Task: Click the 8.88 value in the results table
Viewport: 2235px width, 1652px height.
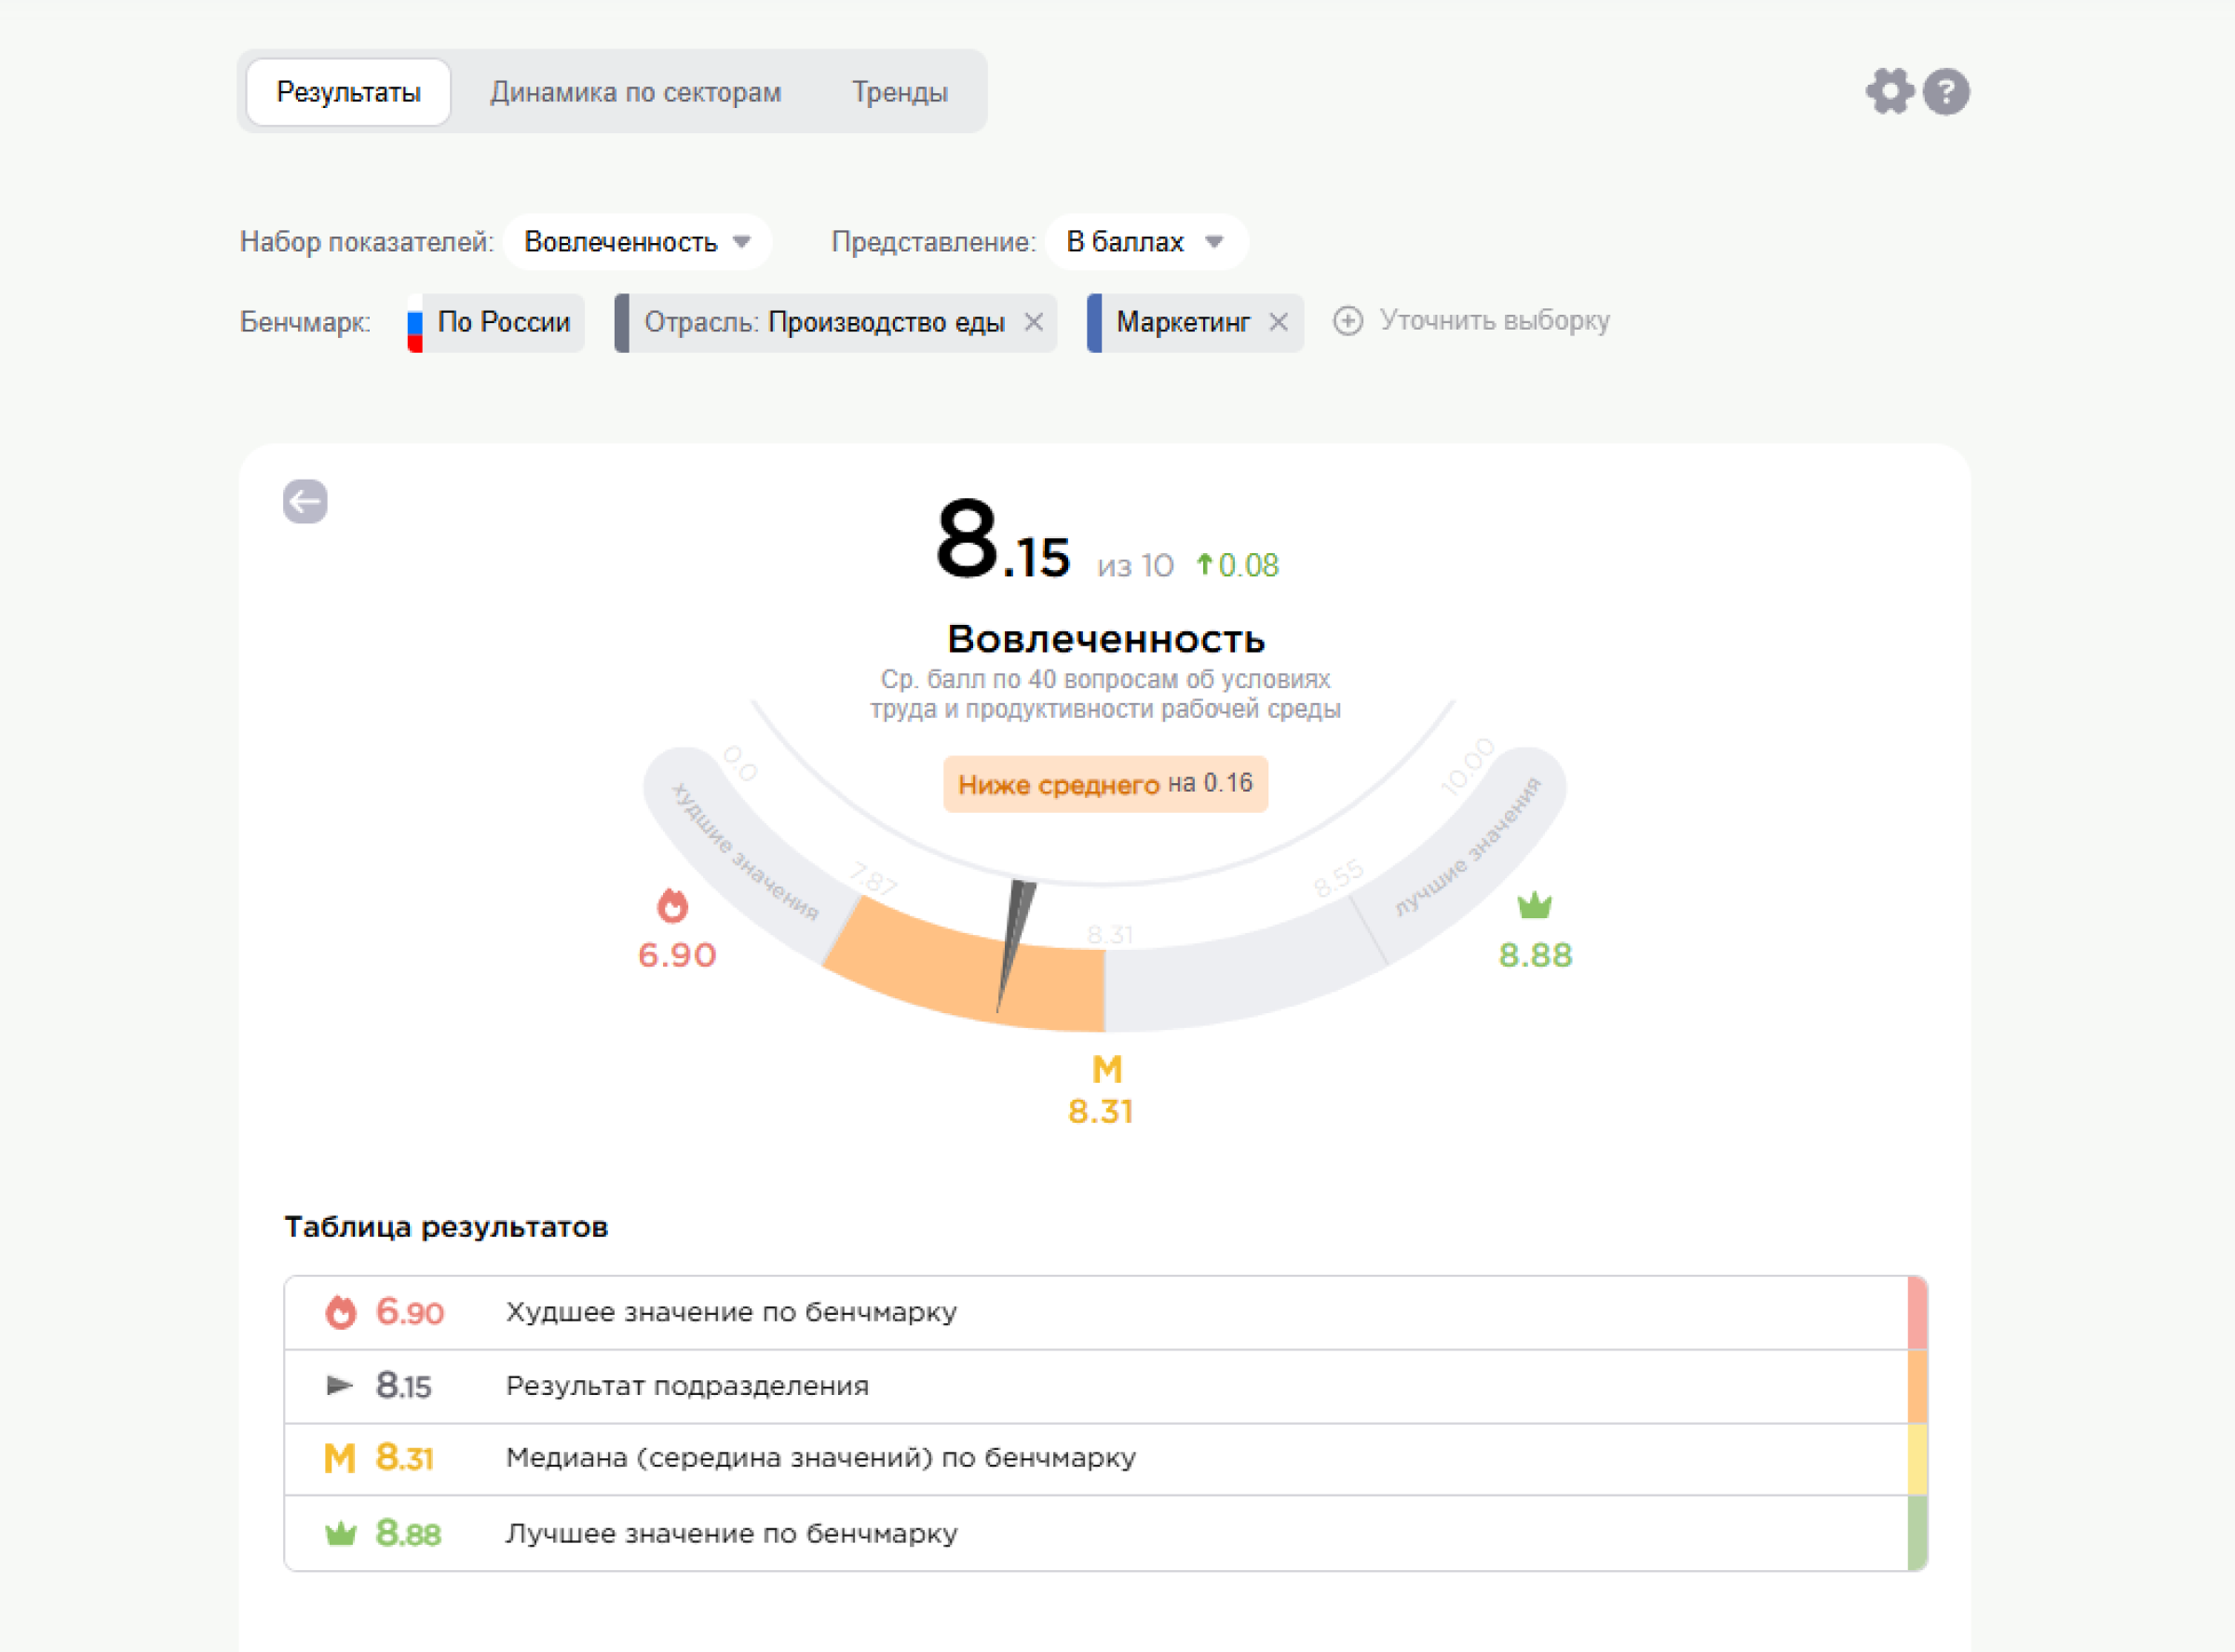Action: click(x=408, y=1533)
